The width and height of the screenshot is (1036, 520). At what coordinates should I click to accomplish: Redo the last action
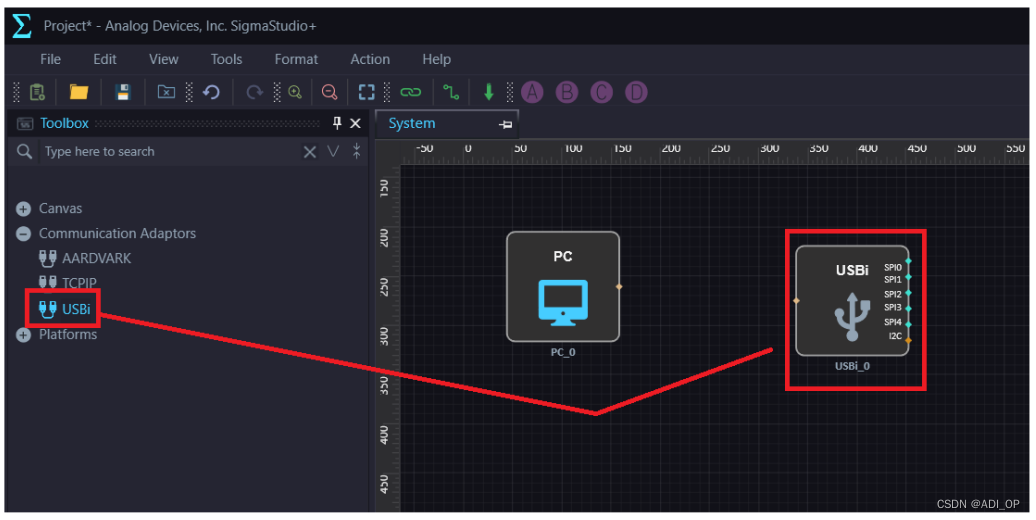coord(254,92)
